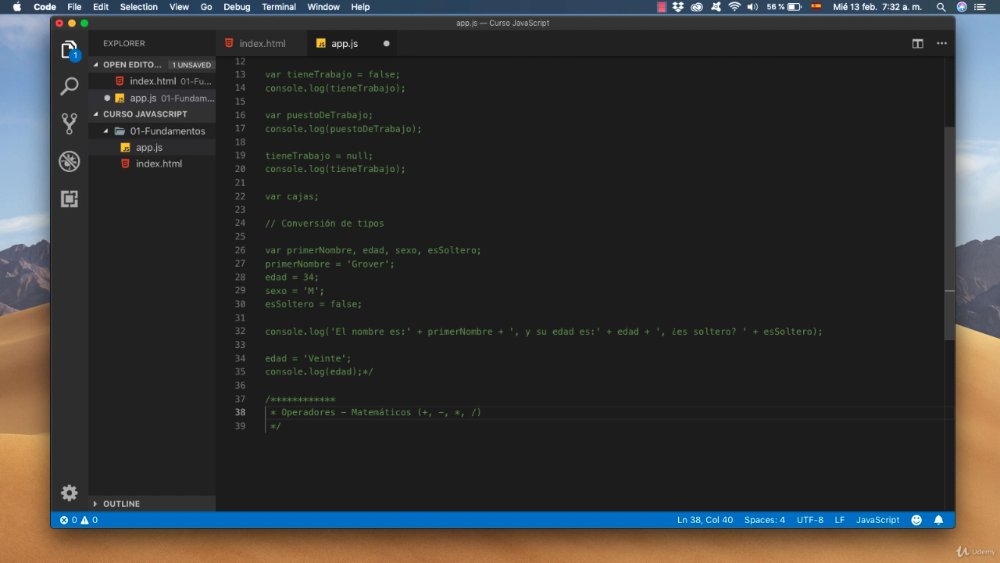Split the editor to the right

pyautogui.click(x=917, y=43)
